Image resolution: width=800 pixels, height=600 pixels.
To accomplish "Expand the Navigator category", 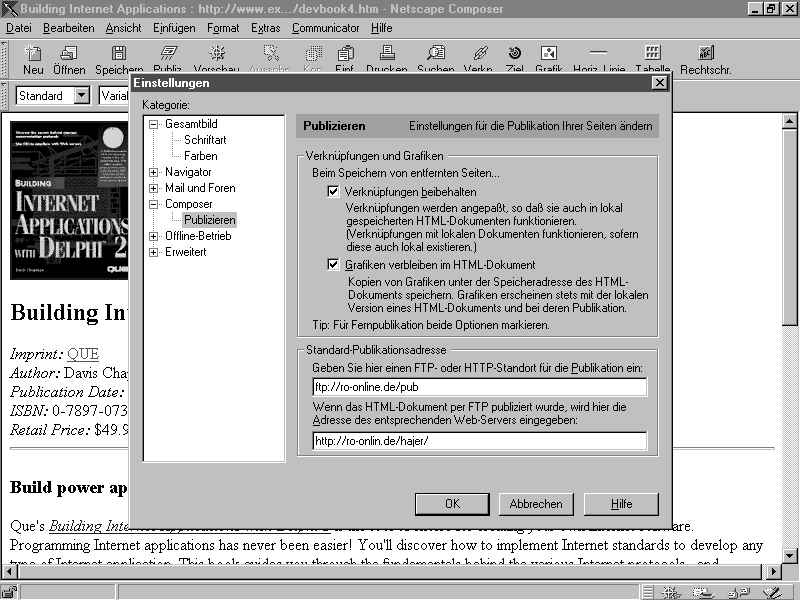I will (x=154, y=172).
